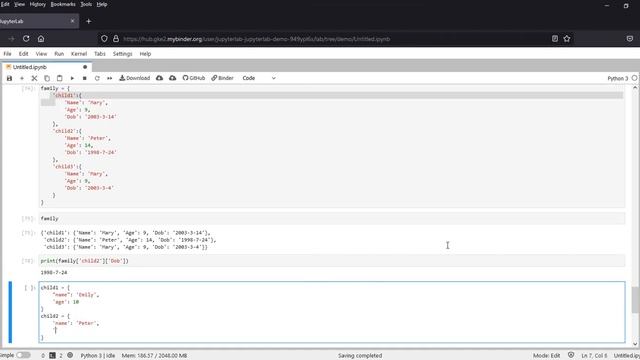Bookmark this page with the star icon
The height and width of the screenshot is (360, 640).
(x=567, y=39)
